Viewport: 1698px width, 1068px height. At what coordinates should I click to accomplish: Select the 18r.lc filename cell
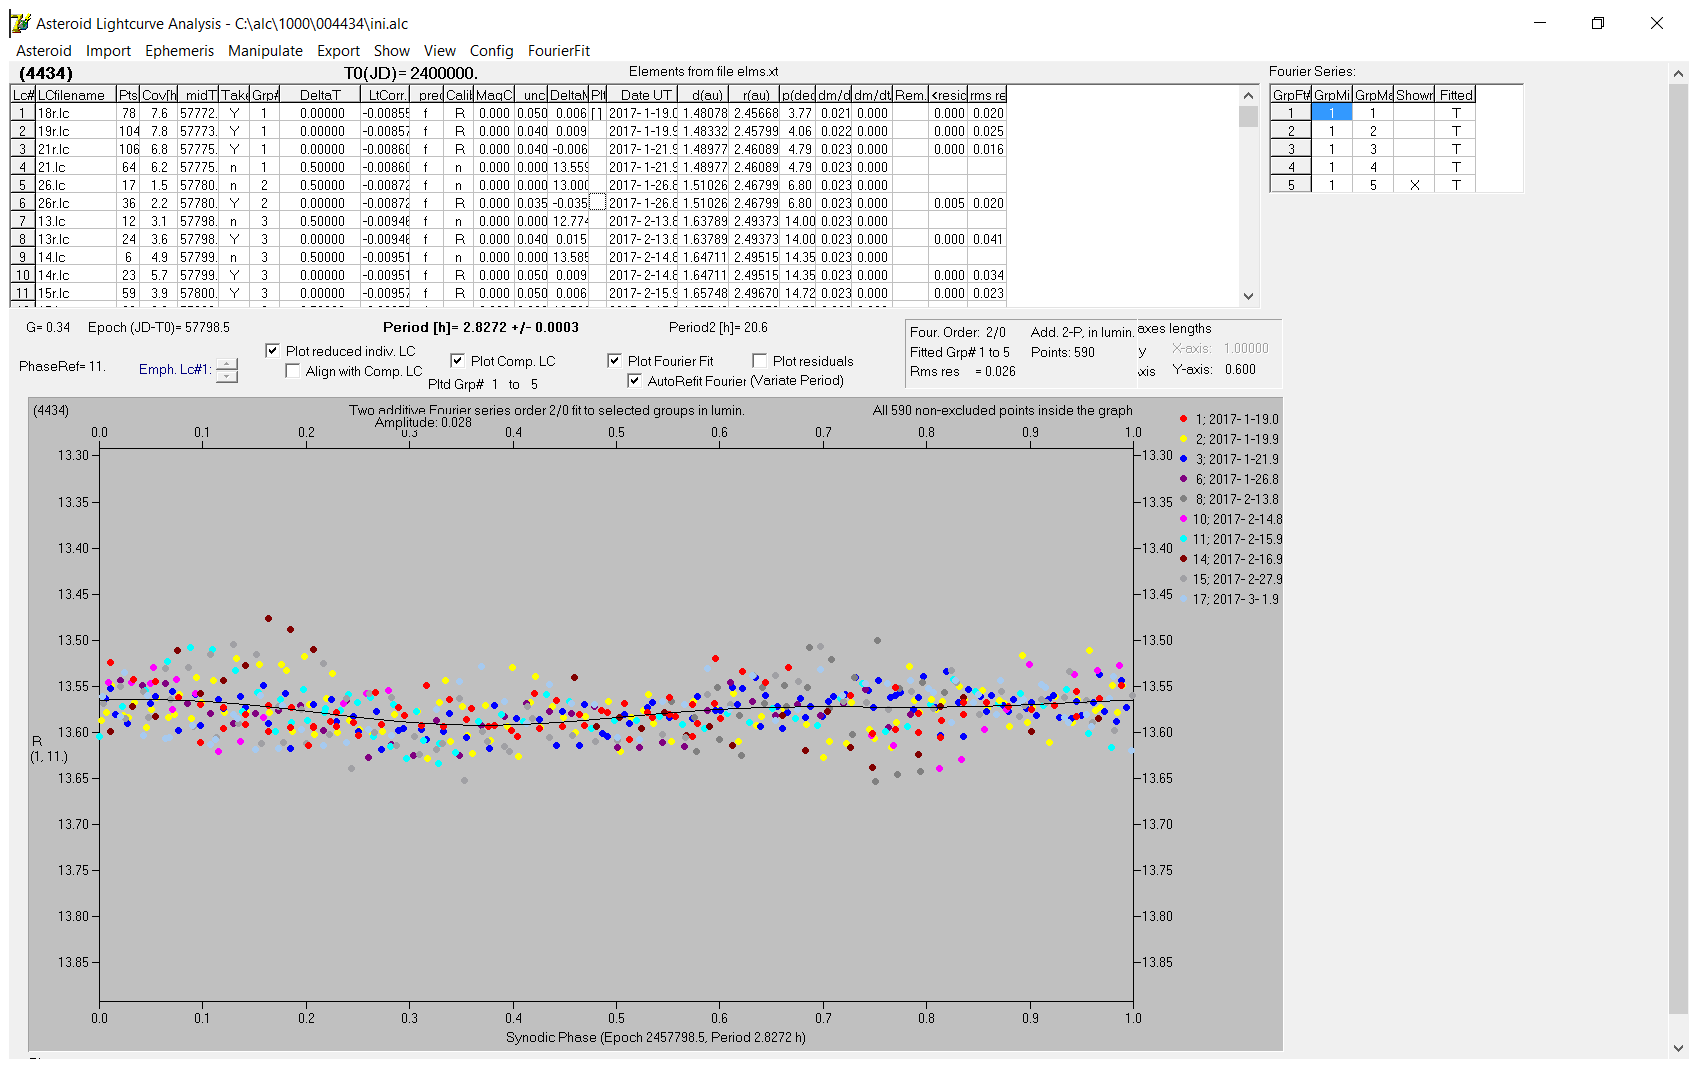tap(76, 113)
